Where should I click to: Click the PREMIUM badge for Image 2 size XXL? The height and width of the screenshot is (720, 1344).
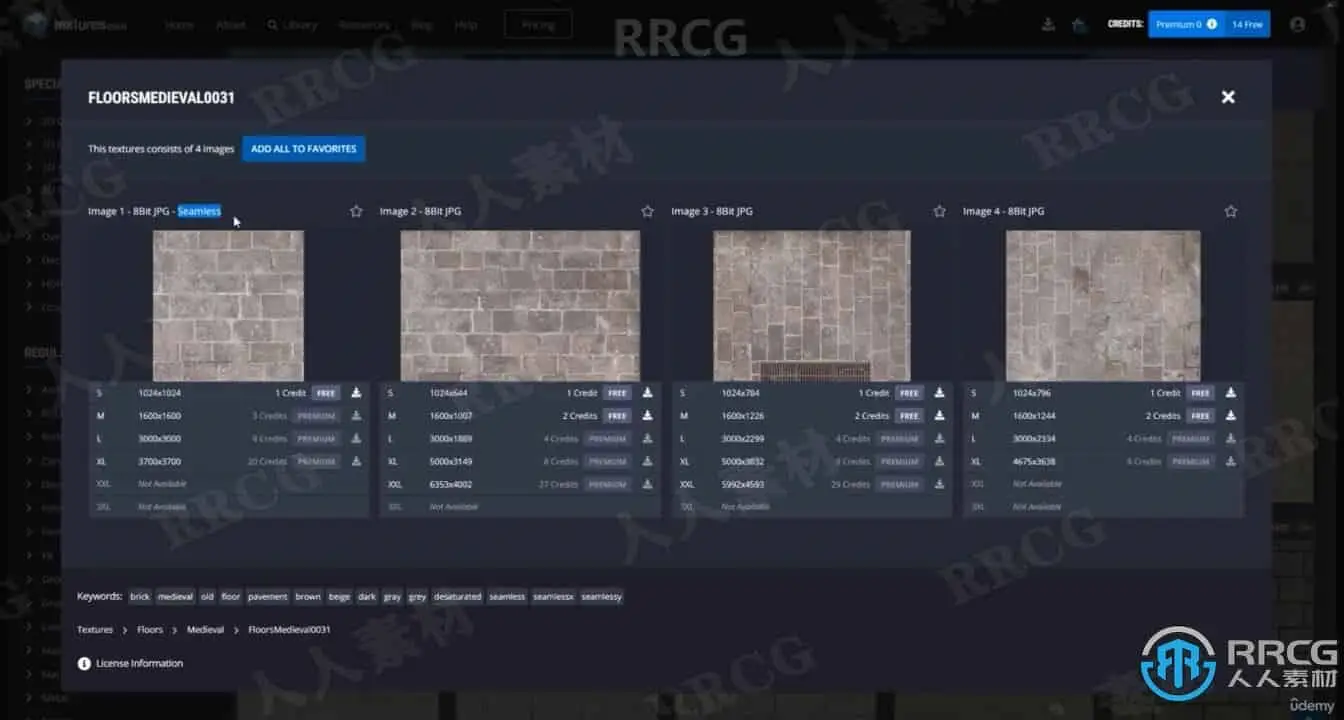[608, 485]
